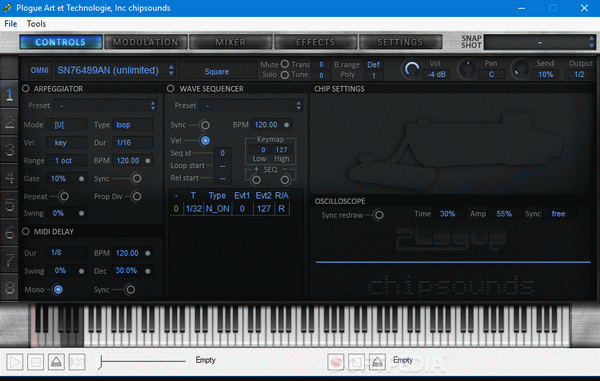
Task: Enable the Arpeggiator
Action: click(x=26, y=89)
